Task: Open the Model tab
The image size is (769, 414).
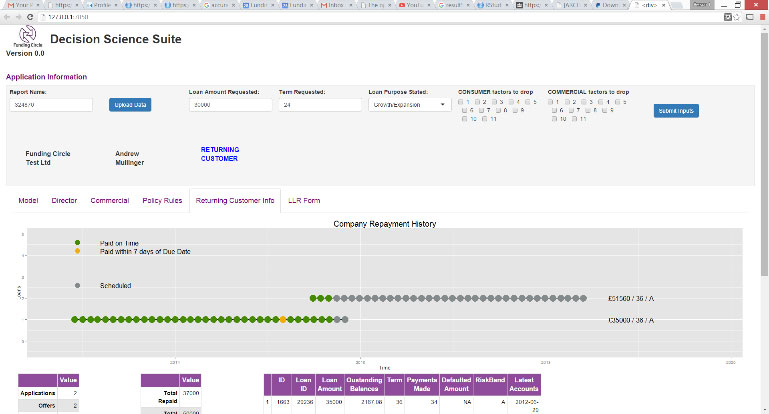Action: [x=28, y=201]
